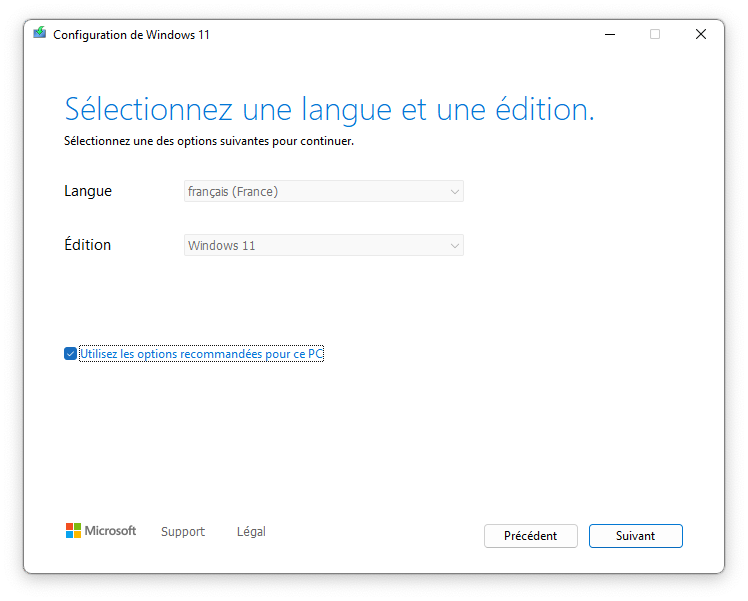748x601 pixels.
Task: Click the 'Édition' label
Action: (x=87, y=244)
